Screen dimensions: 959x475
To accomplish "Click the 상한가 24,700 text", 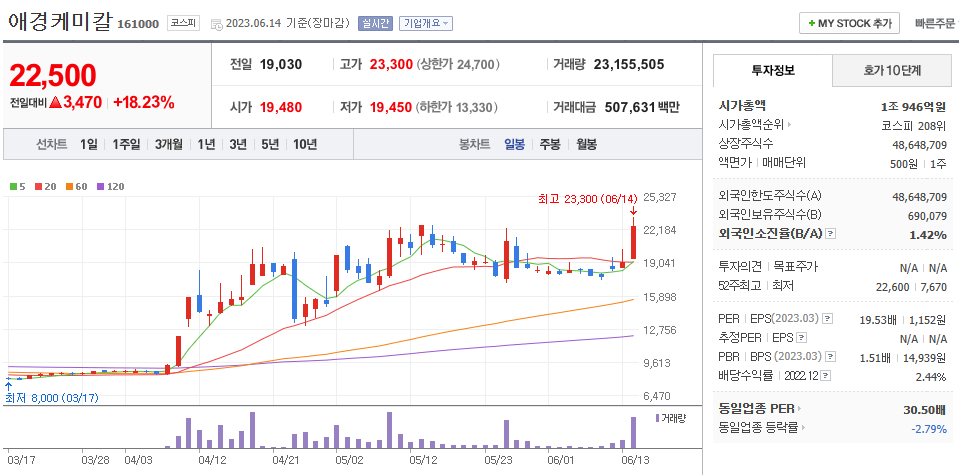I will pyautogui.click(x=459, y=64).
